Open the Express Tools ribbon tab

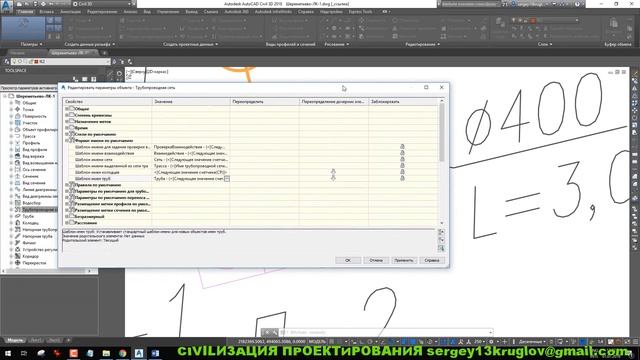(360, 12)
